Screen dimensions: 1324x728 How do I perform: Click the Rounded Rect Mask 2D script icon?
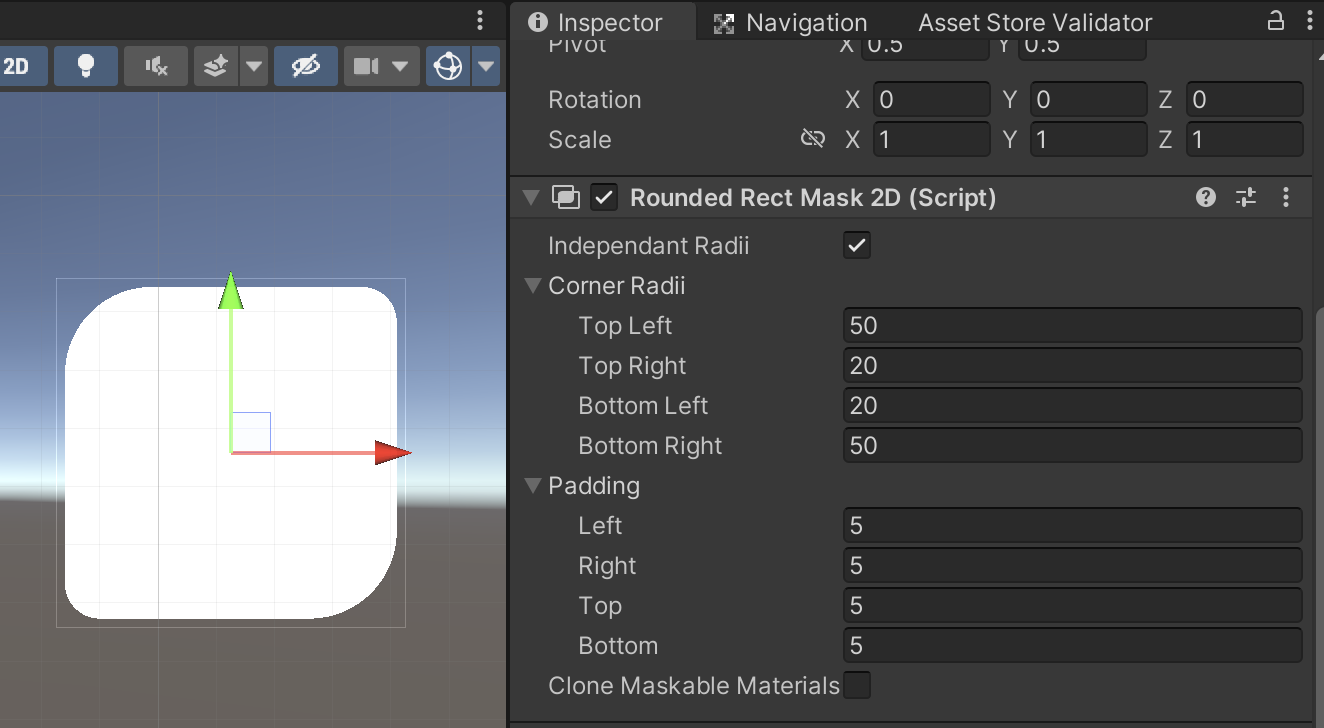pyautogui.click(x=566, y=198)
